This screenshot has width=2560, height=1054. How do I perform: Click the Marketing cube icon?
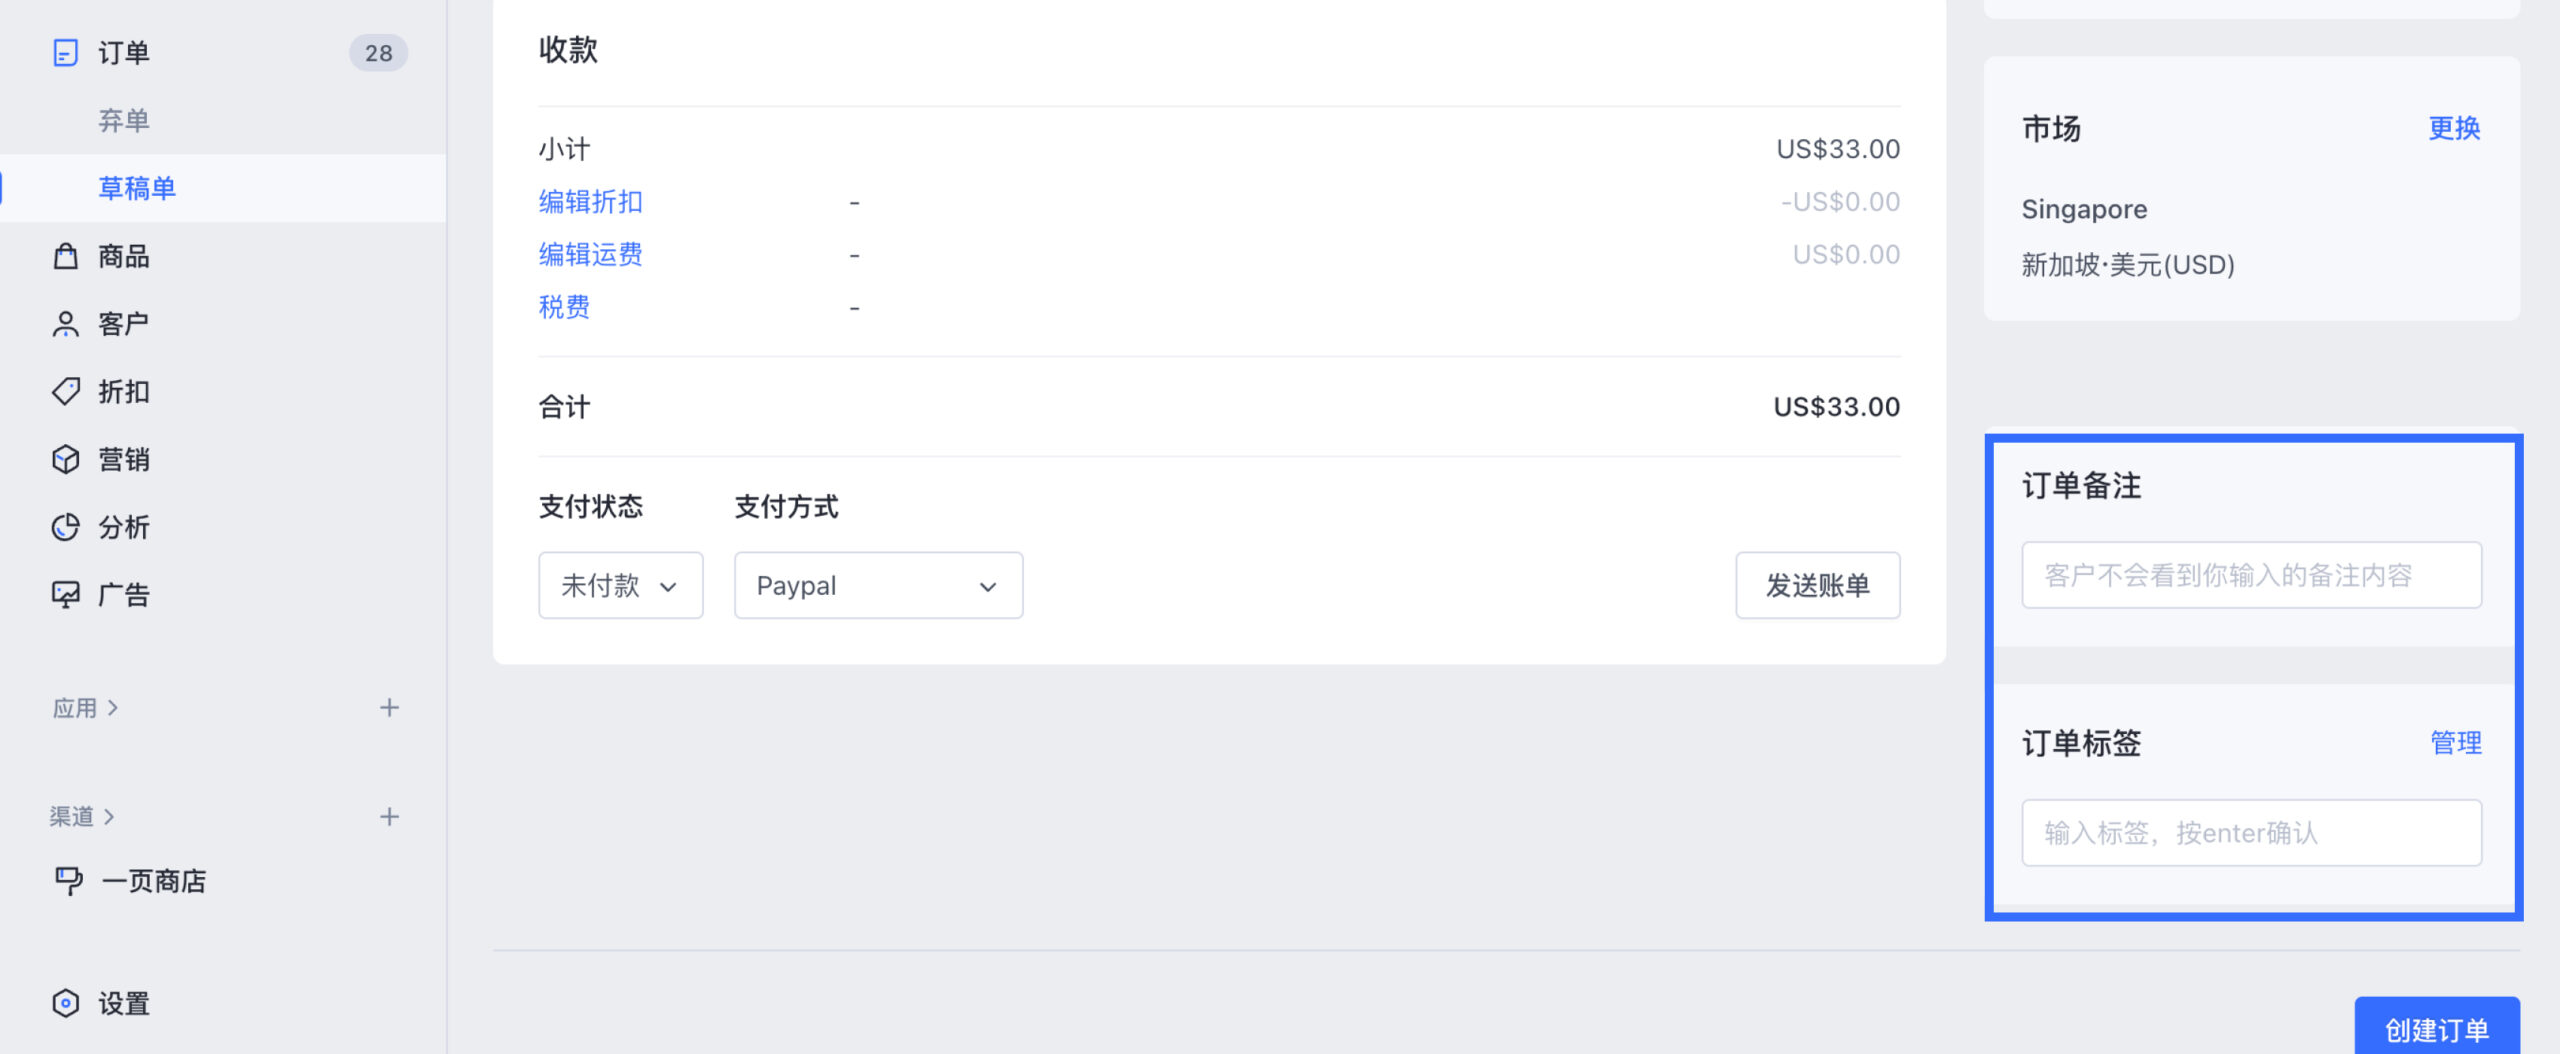coord(65,460)
